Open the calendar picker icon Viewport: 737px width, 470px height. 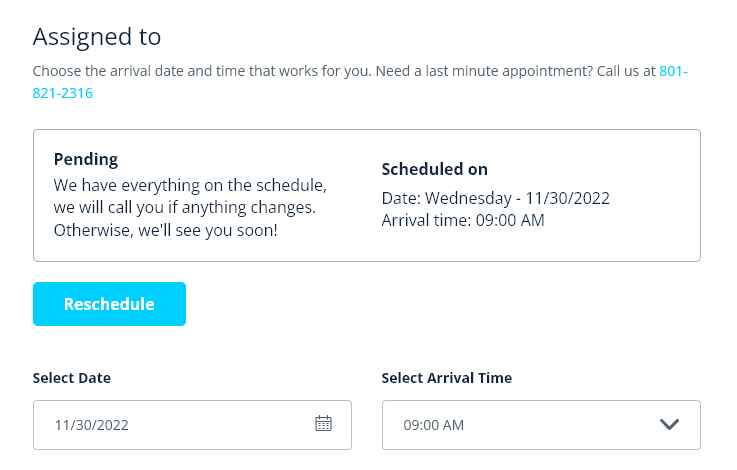pos(323,424)
